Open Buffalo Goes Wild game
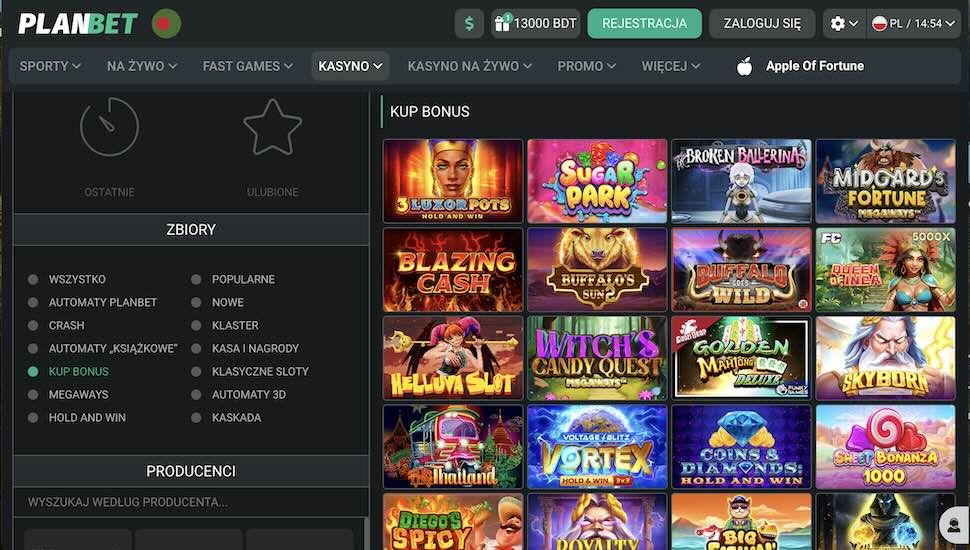 tap(741, 270)
